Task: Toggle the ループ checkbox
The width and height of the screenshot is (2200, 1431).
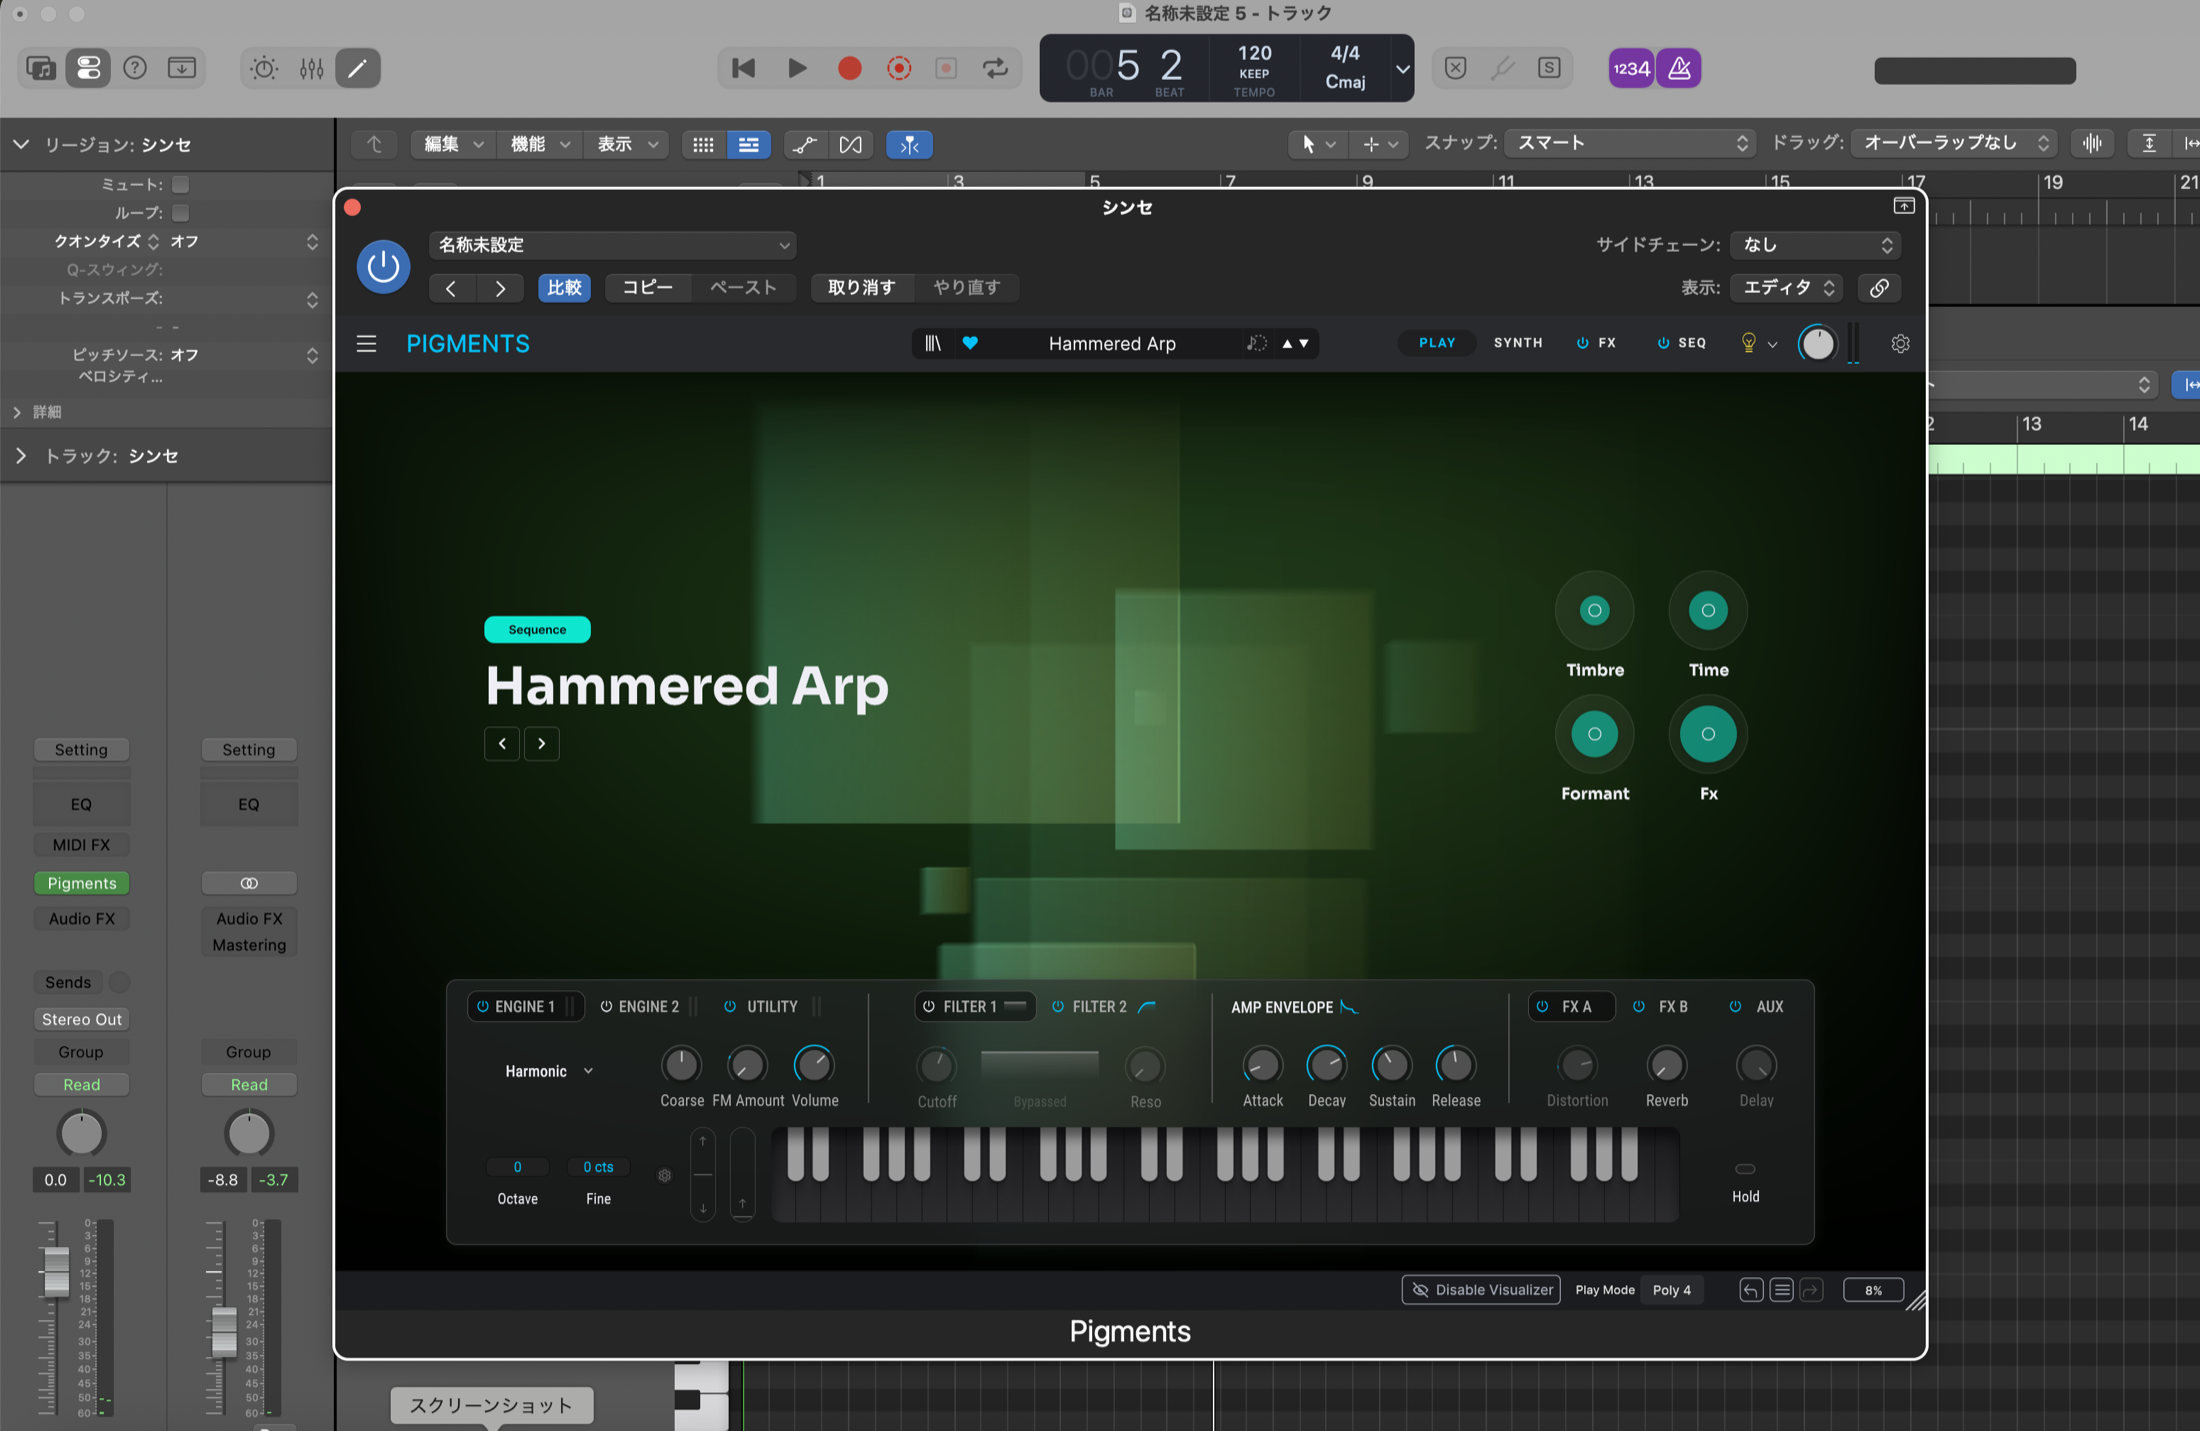Action: [x=180, y=212]
